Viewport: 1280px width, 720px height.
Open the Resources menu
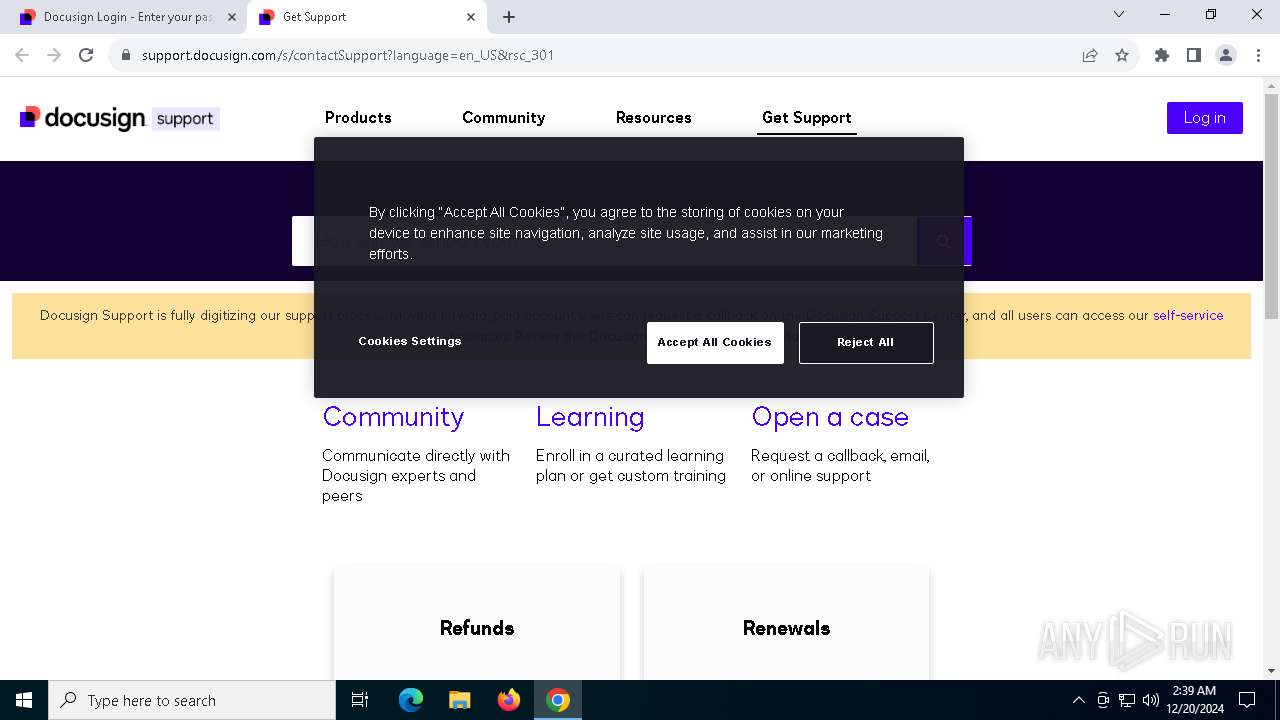point(654,118)
